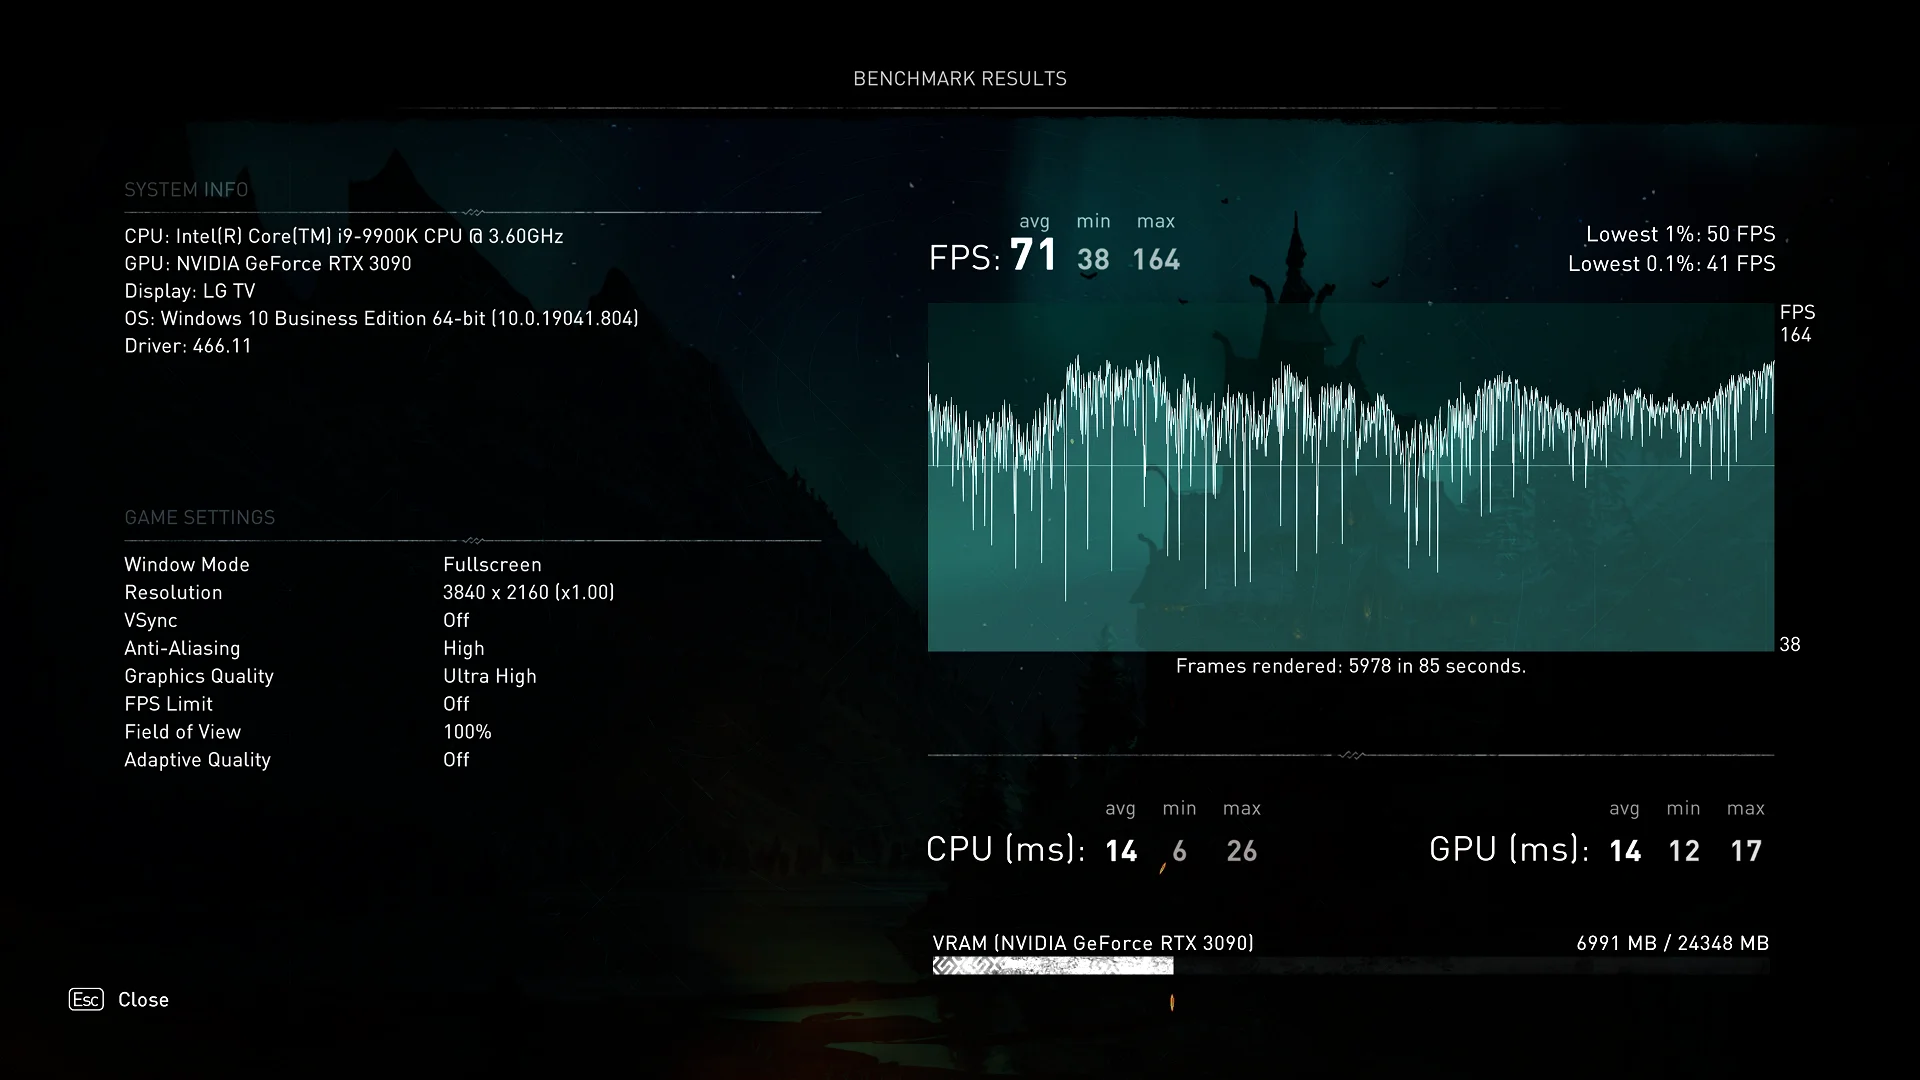The width and height of the screenshot is (1920, 1080).
Task: Select the GPU (ms) label
Action: pyautogui.click(x=1509, y=849)
